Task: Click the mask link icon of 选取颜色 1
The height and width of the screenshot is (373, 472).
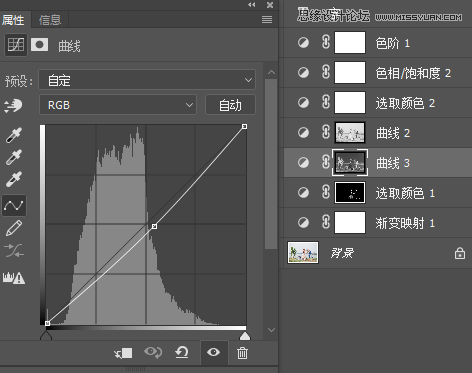Action: pos(326,192)
